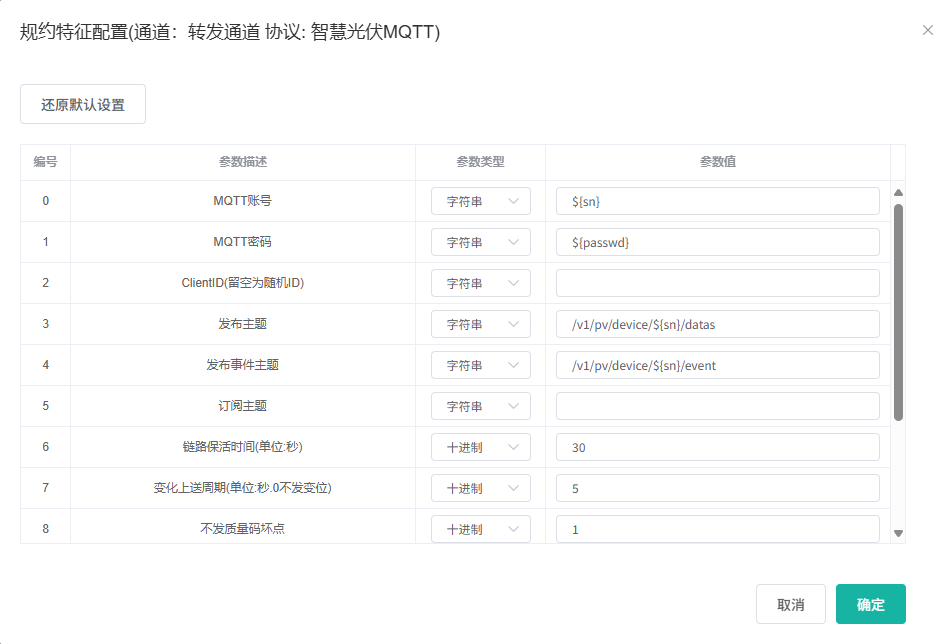This screenshot has height=644, width=952.
Task: Open parameter type dropdown for MQTT密码
Action: point(480,242)
